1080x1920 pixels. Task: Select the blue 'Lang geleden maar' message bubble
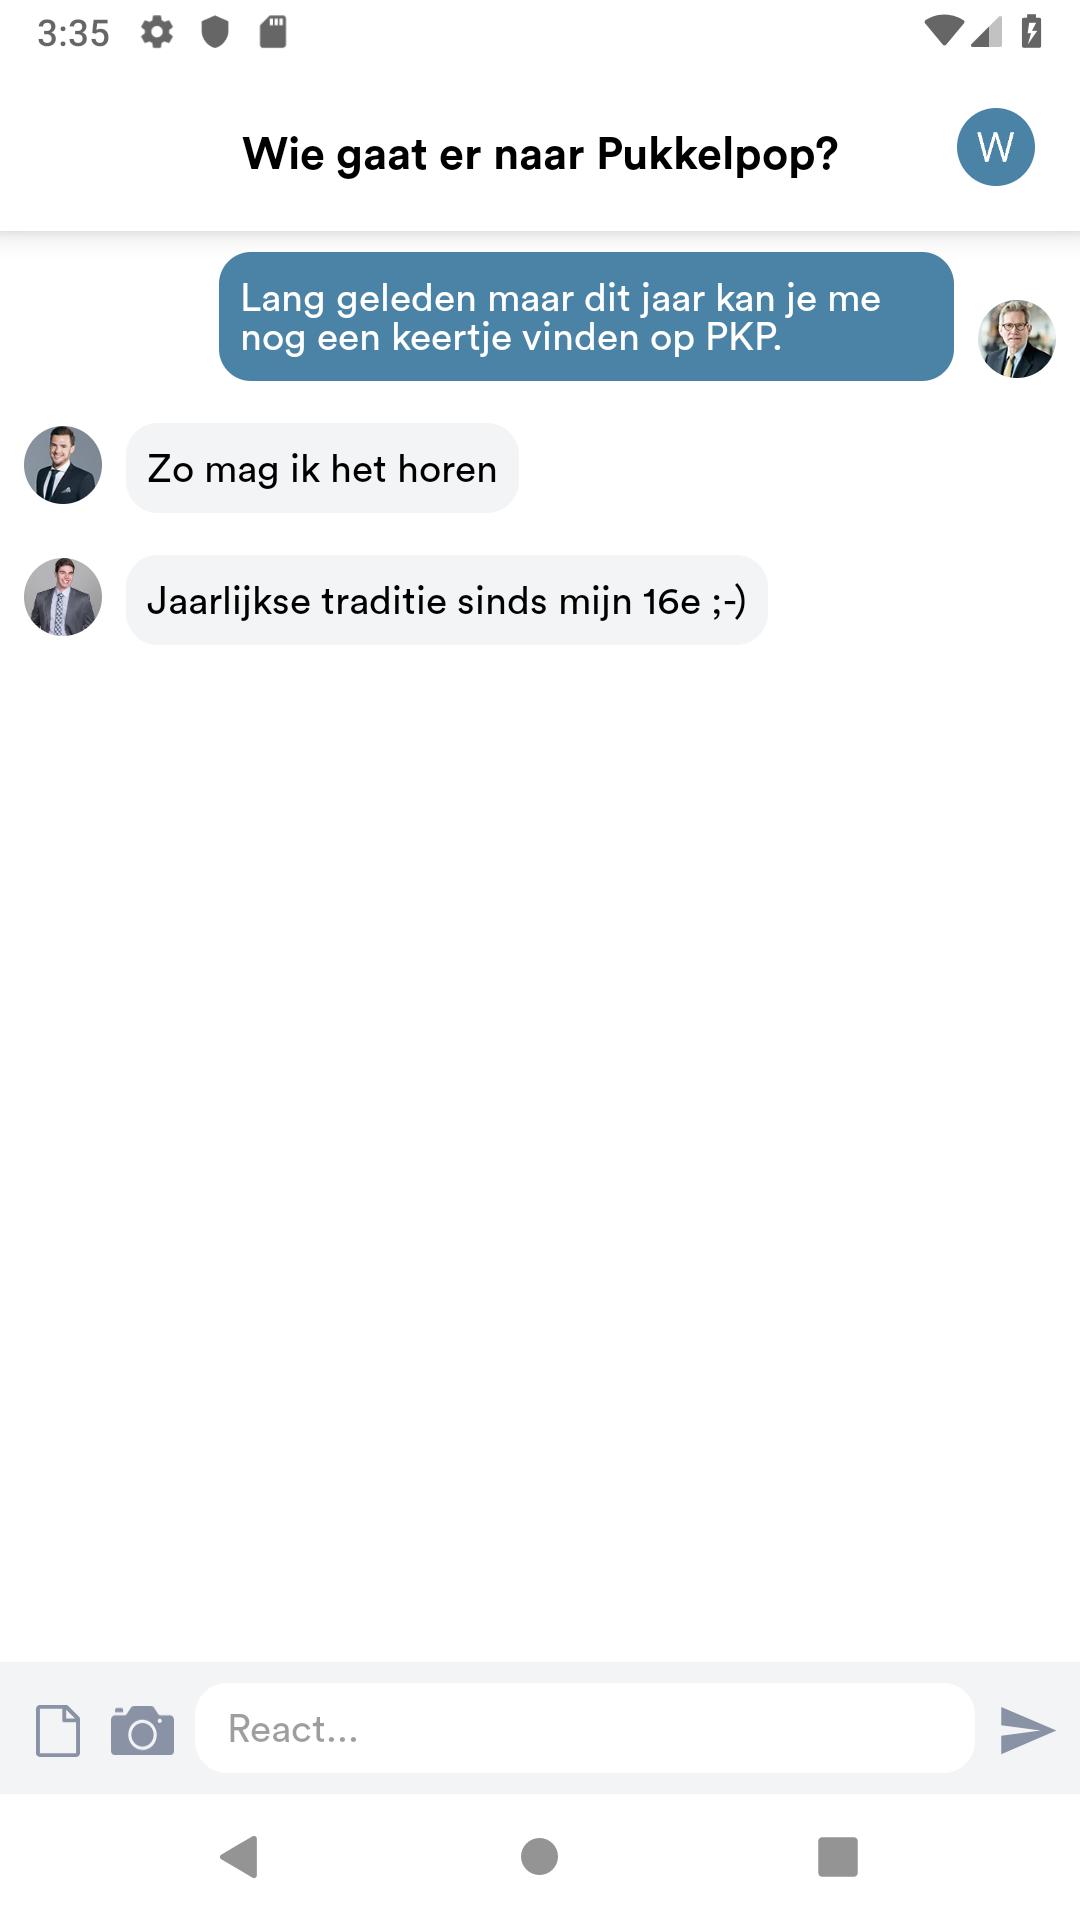pyautogui.click(x=586, y=316)
